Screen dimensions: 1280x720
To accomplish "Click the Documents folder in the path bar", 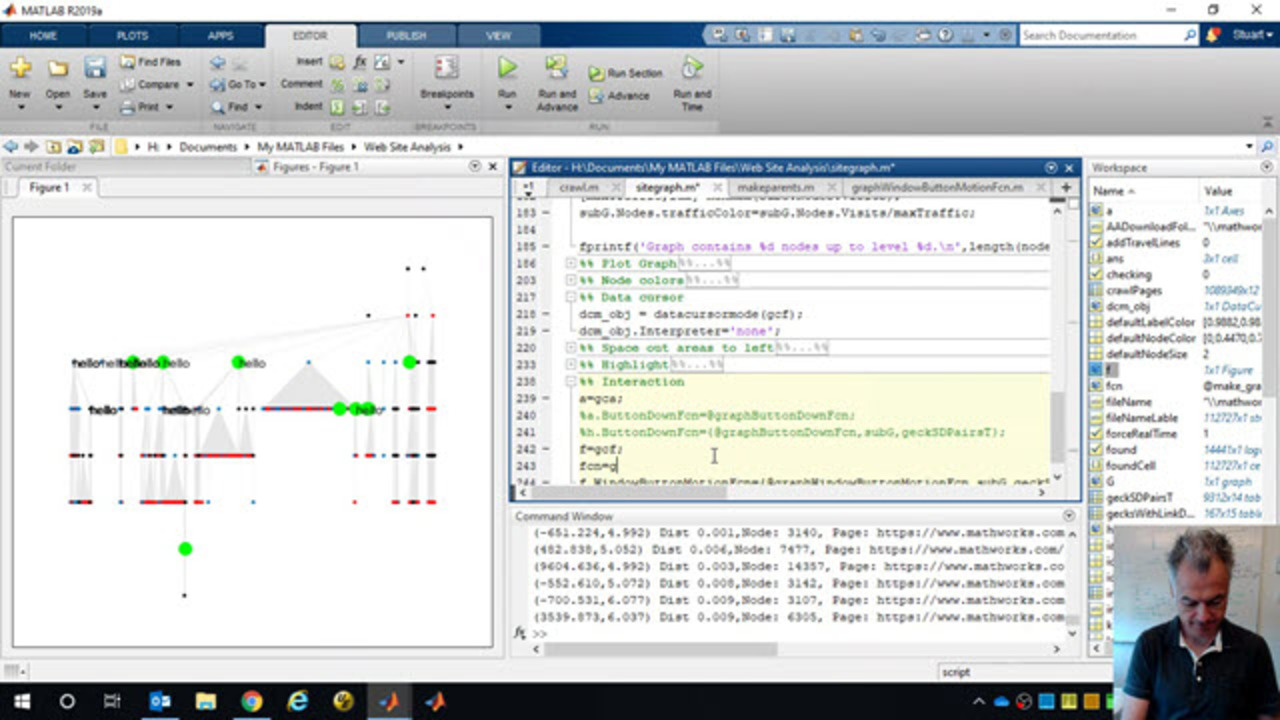I will tap(207, 147).
